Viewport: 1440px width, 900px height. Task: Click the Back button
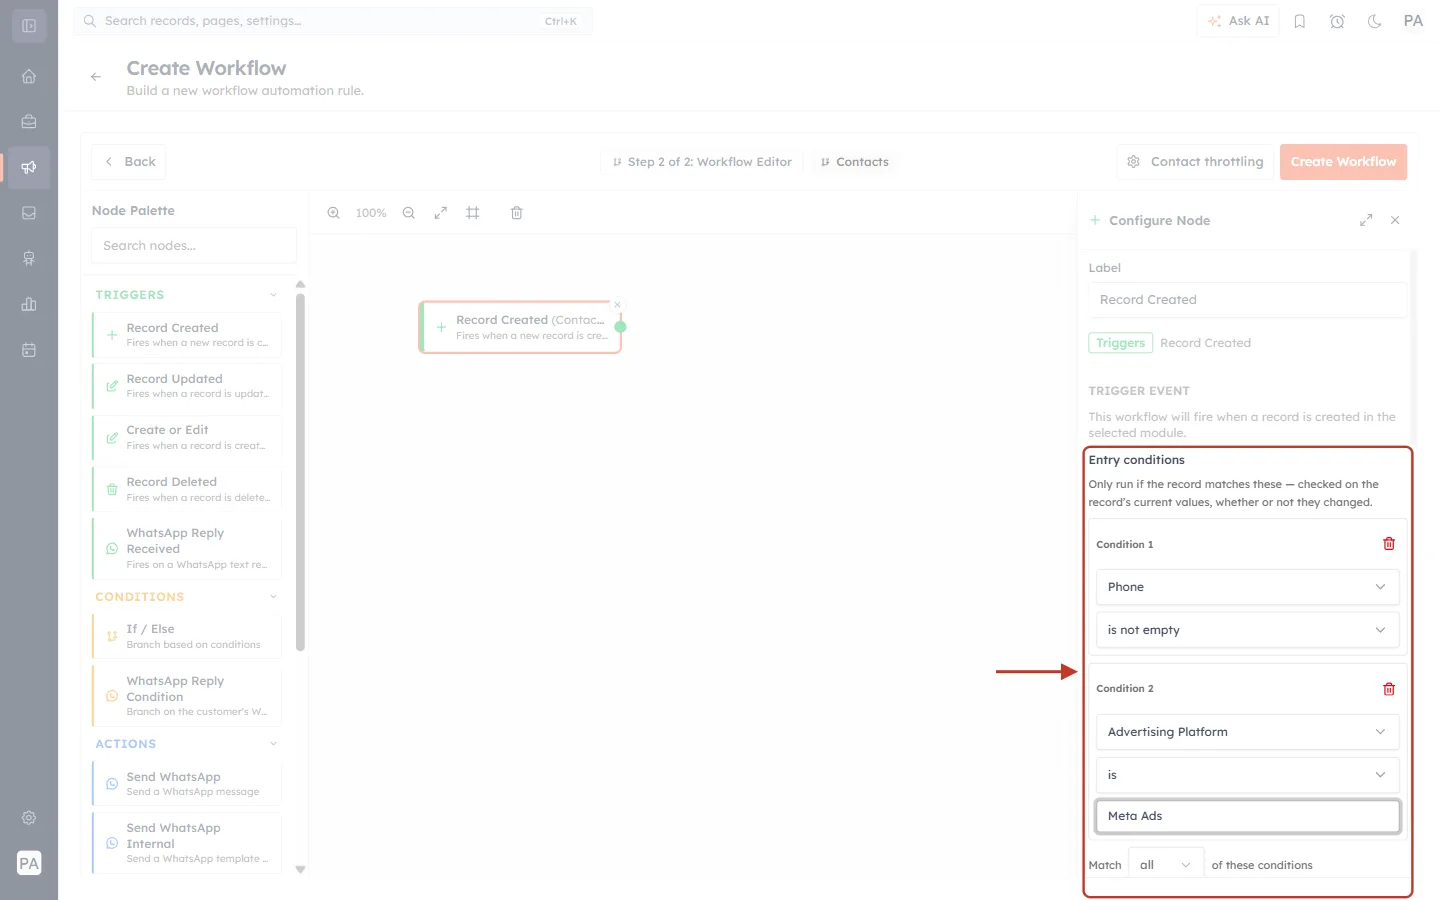point(129,162)
